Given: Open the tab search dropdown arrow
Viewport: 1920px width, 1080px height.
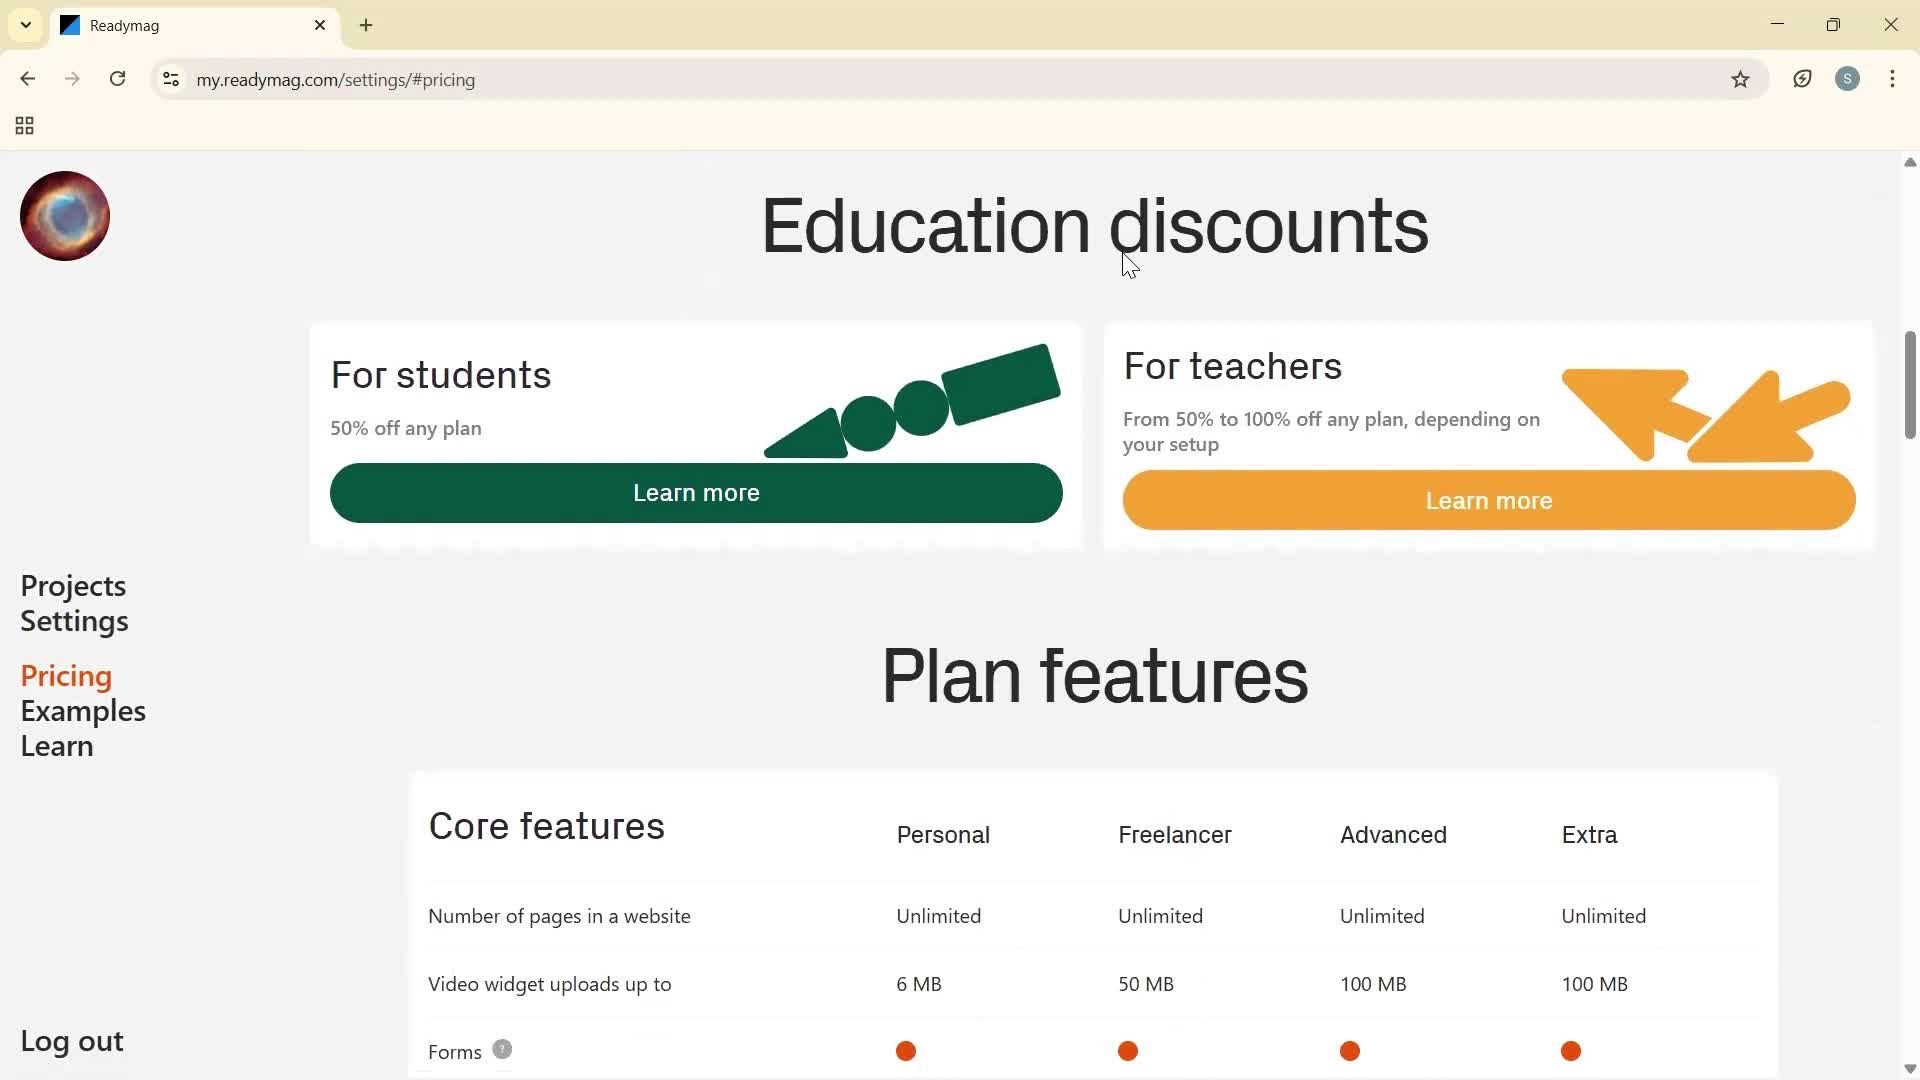Looking at the screenshot, I should (26, 26).
